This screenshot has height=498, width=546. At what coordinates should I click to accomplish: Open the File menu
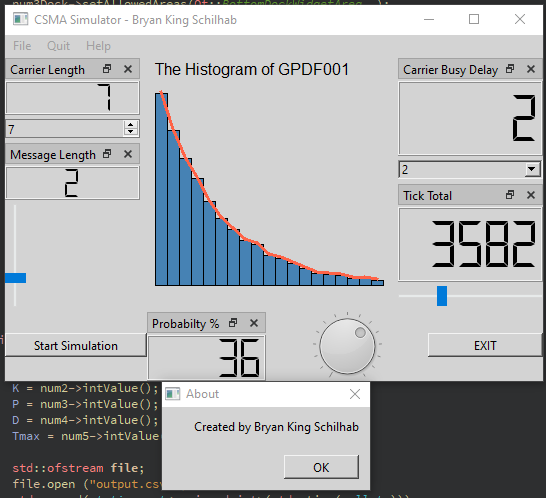[x=22, y=46]
